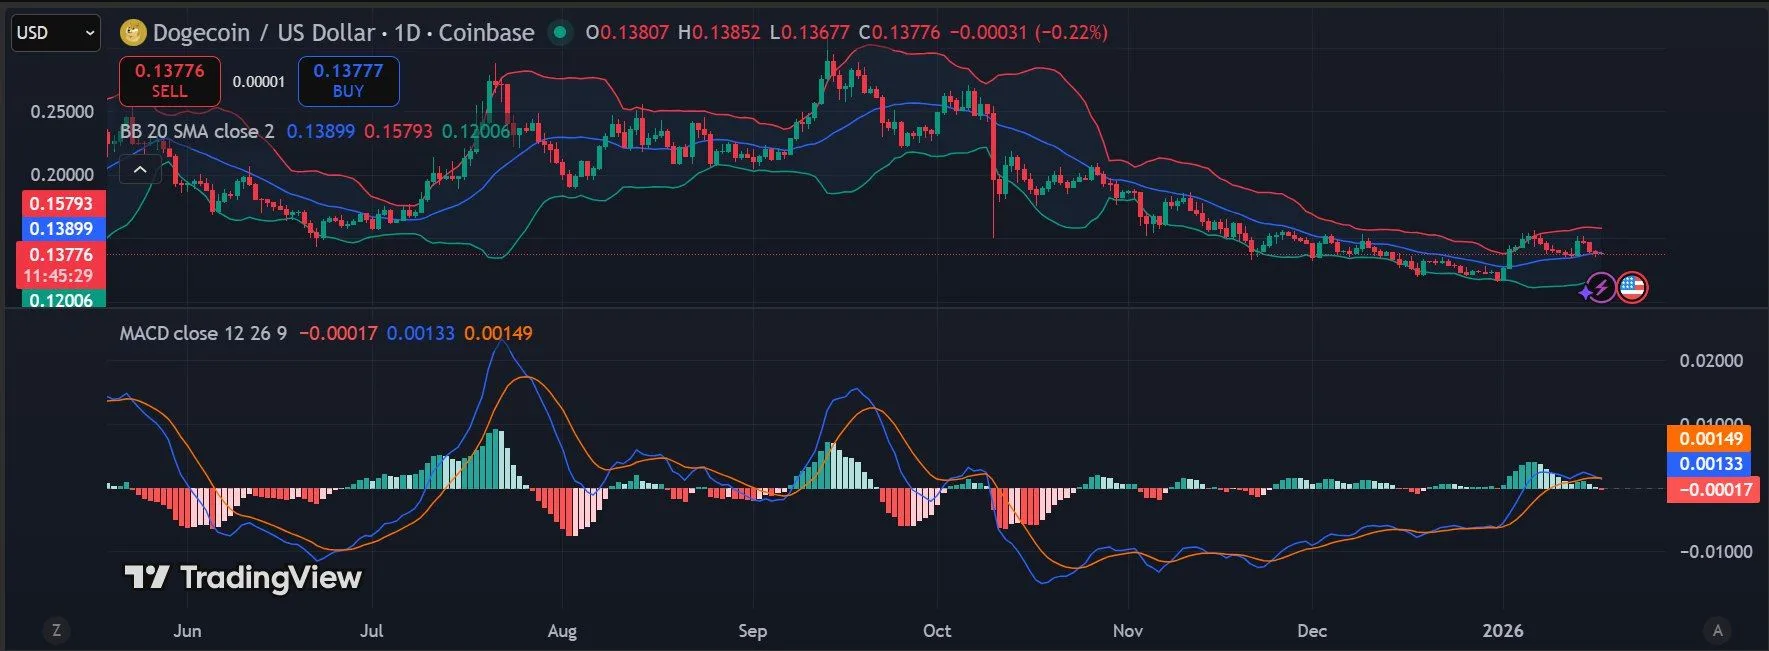The width and height of the screenshot is (1769, 651).
Task: Open the purple lightning bolt event icon
Action: (1600, 289)
